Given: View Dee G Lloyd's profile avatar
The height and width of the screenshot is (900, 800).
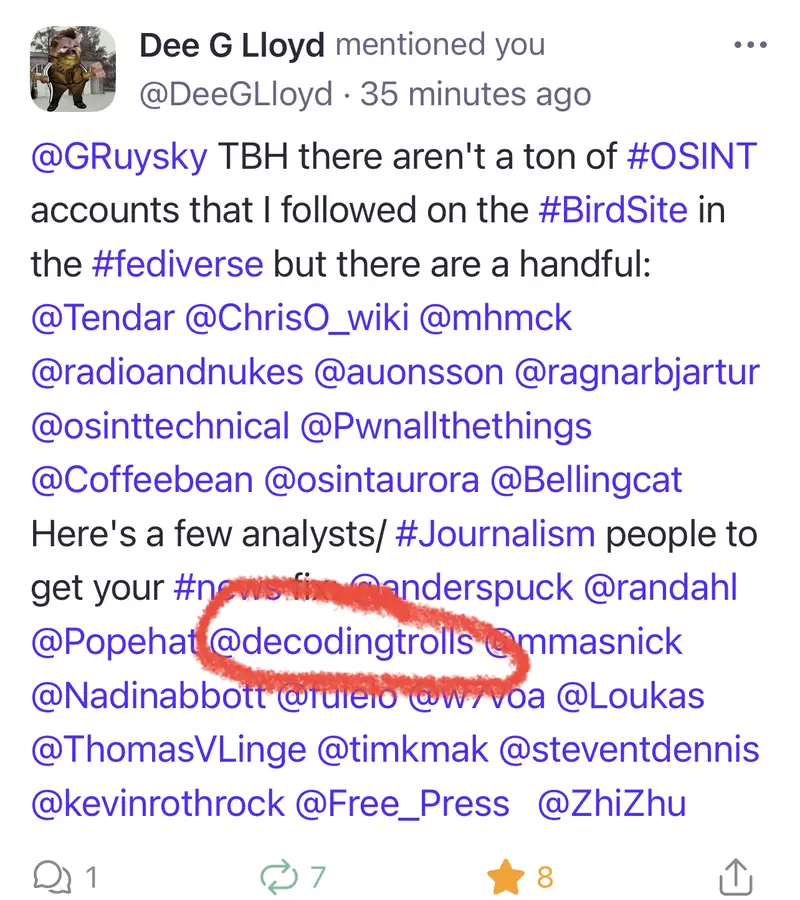Looking at the screenshot, I should [x=72, y=68].
